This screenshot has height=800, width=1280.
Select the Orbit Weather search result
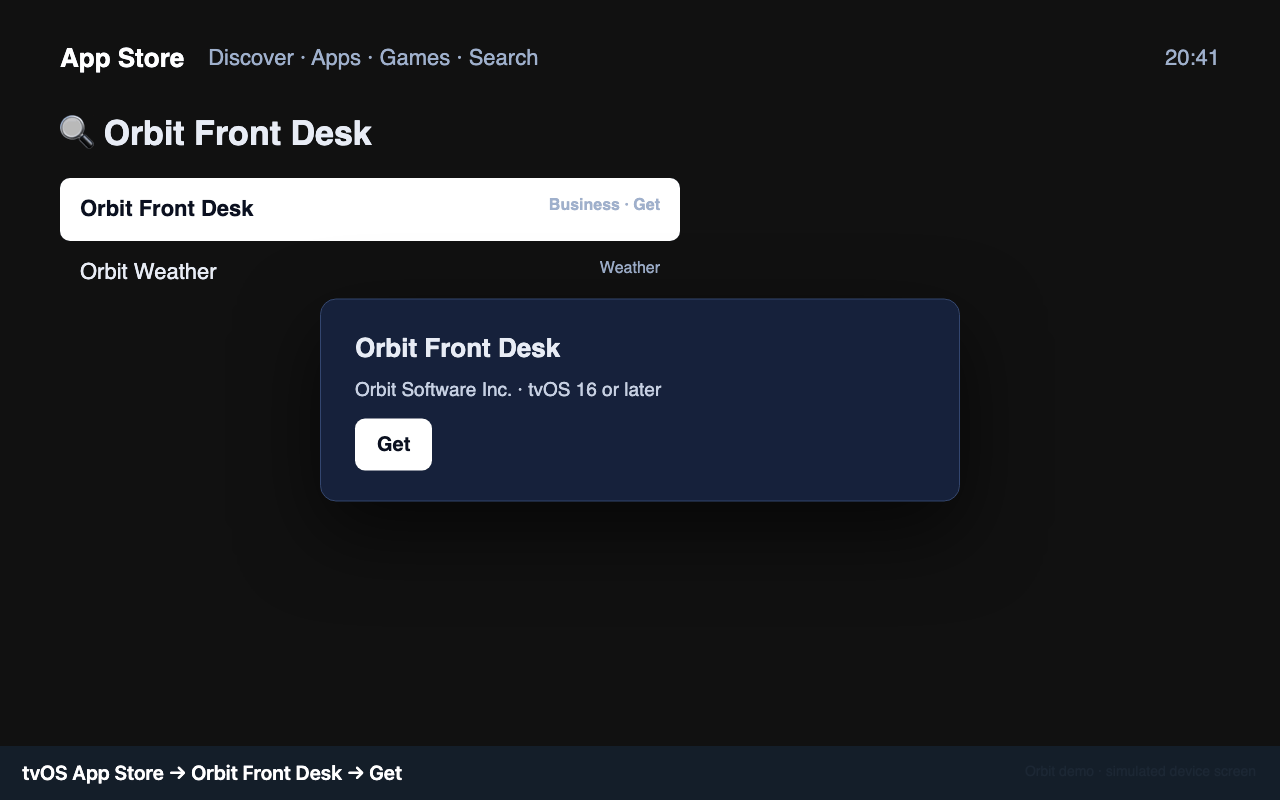tap(370, 271)
